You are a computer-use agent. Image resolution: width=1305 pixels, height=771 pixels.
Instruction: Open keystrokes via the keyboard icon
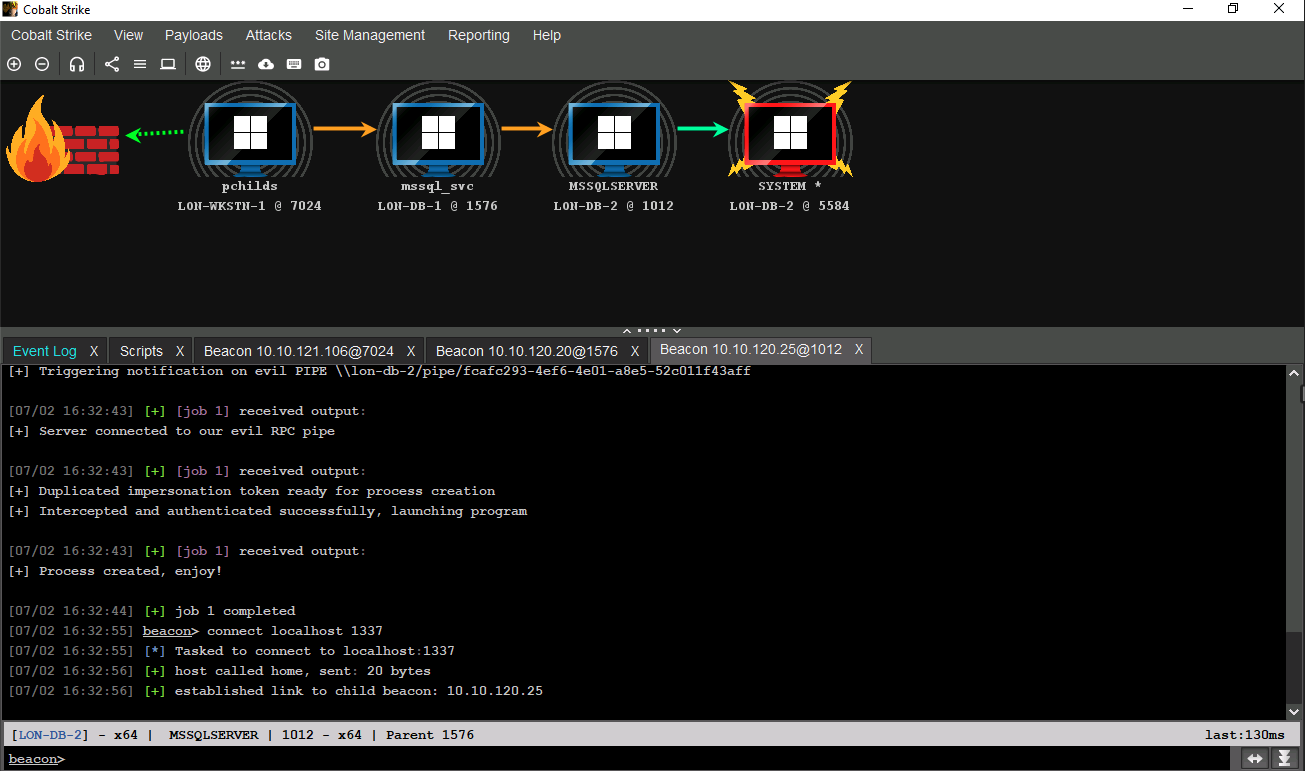point(294,64)
